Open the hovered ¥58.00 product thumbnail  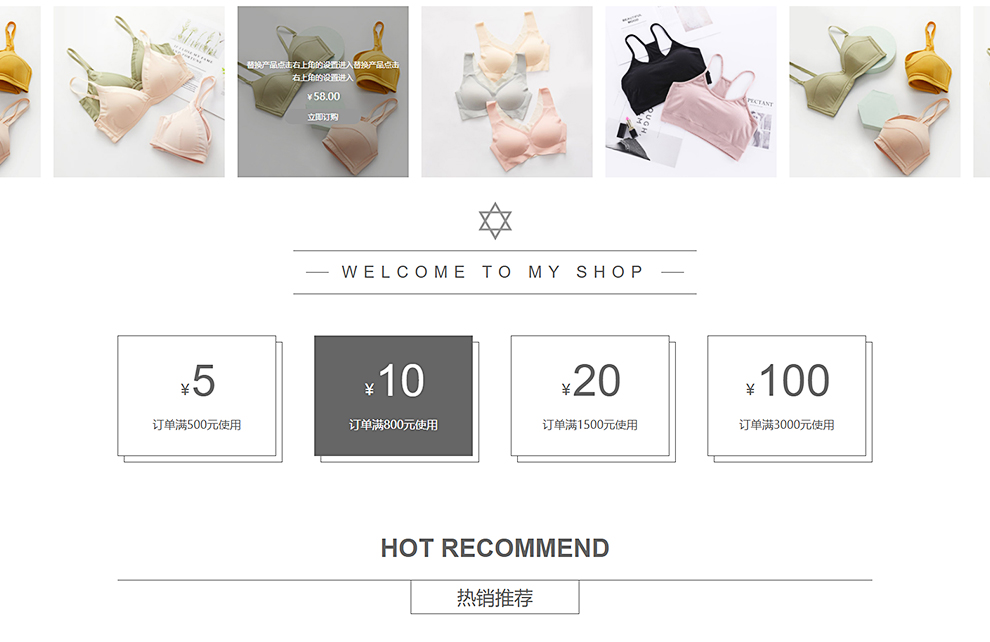[x=323, y=92]
